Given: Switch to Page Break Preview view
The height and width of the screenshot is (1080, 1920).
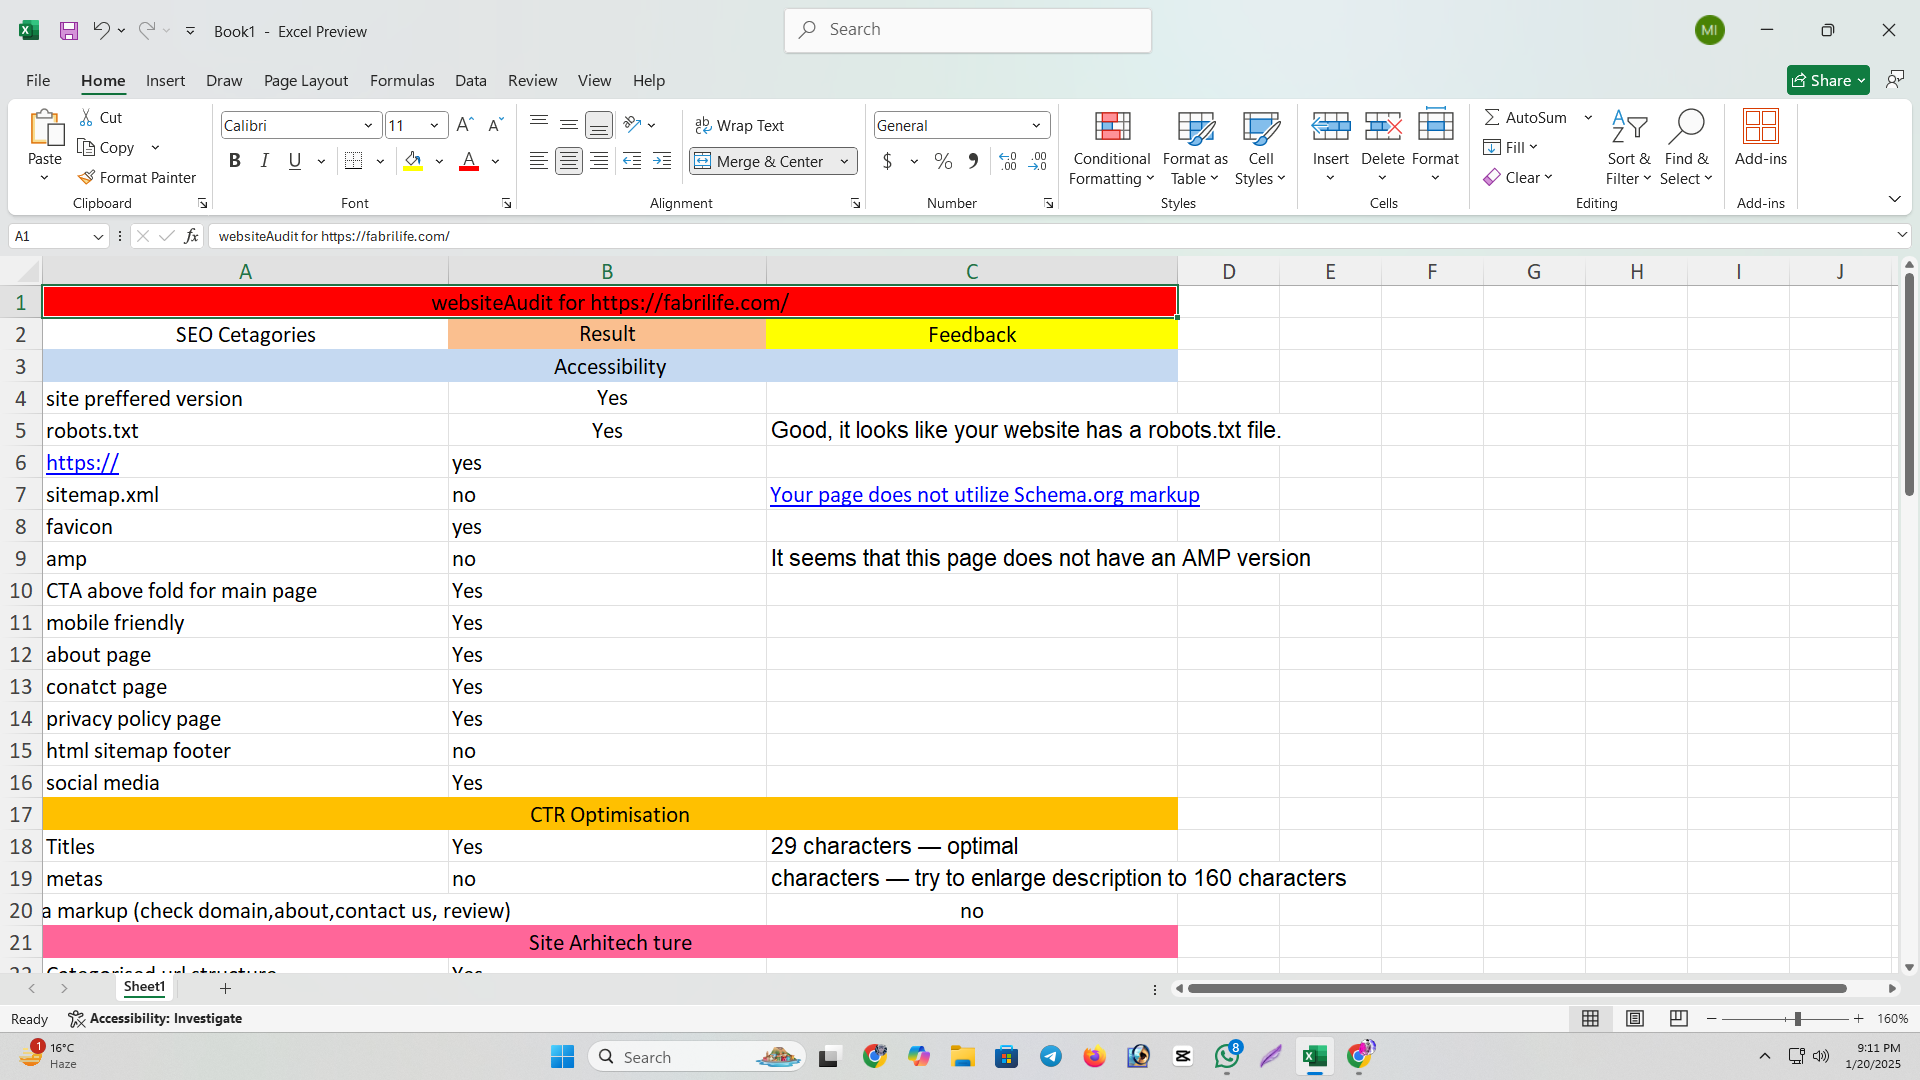Looking at the screenshot, I should [1679, 1018].
